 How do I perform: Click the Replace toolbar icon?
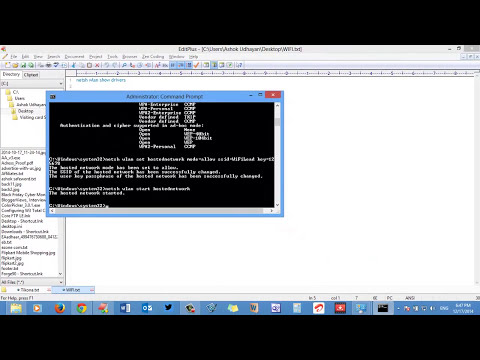click(x=132, y=65)
